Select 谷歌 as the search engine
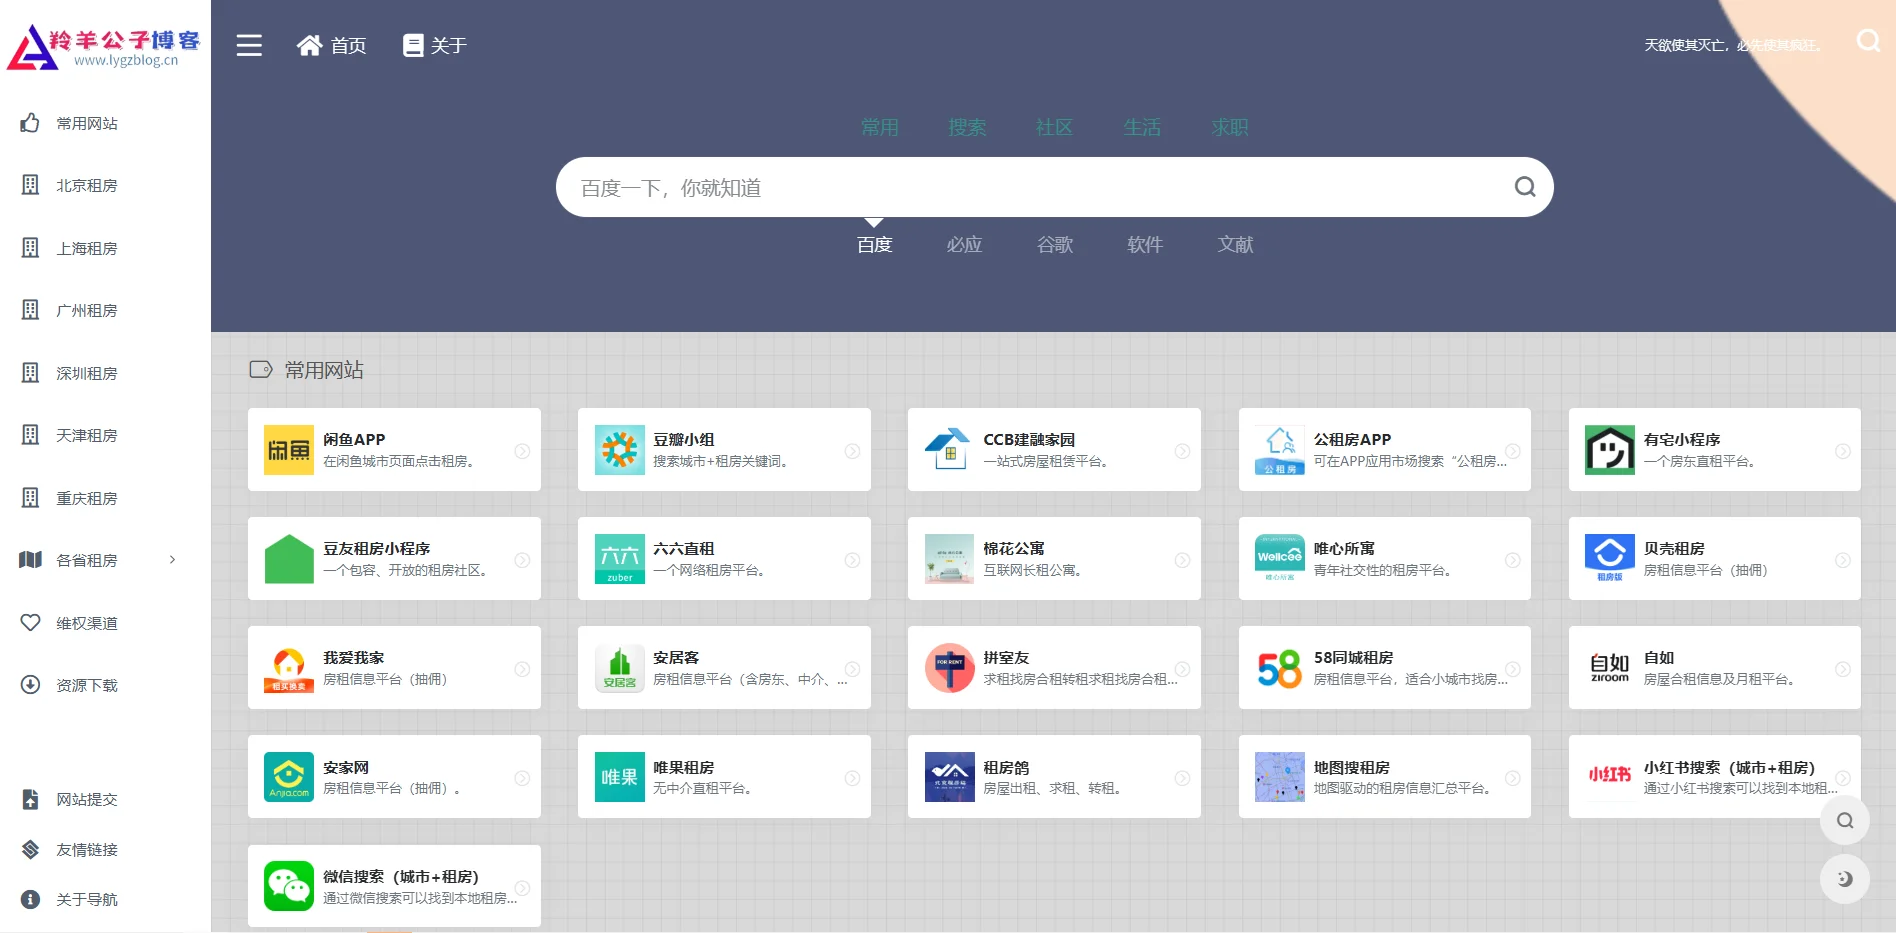 [1055, 245]
